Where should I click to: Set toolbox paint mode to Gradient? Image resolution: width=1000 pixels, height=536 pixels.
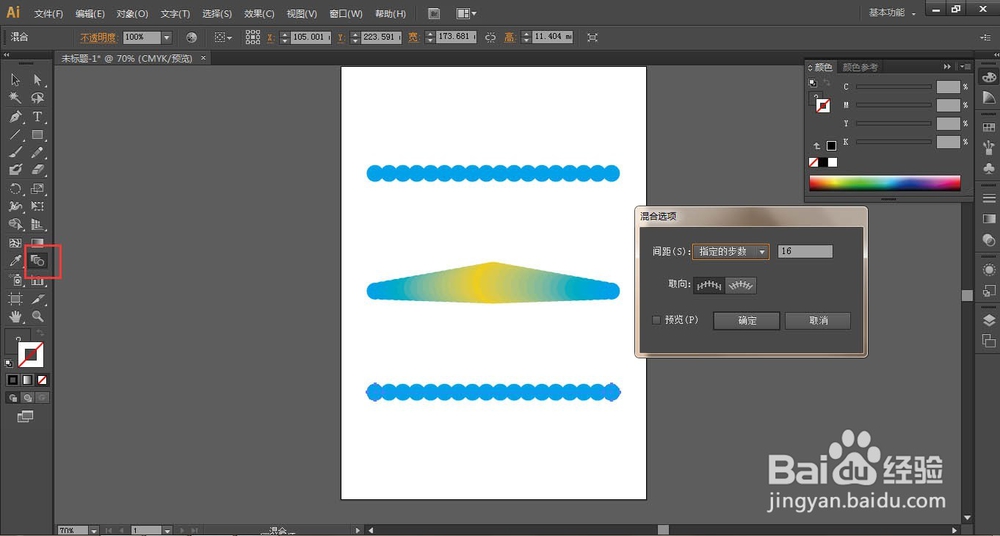click(x=27, y=380)
